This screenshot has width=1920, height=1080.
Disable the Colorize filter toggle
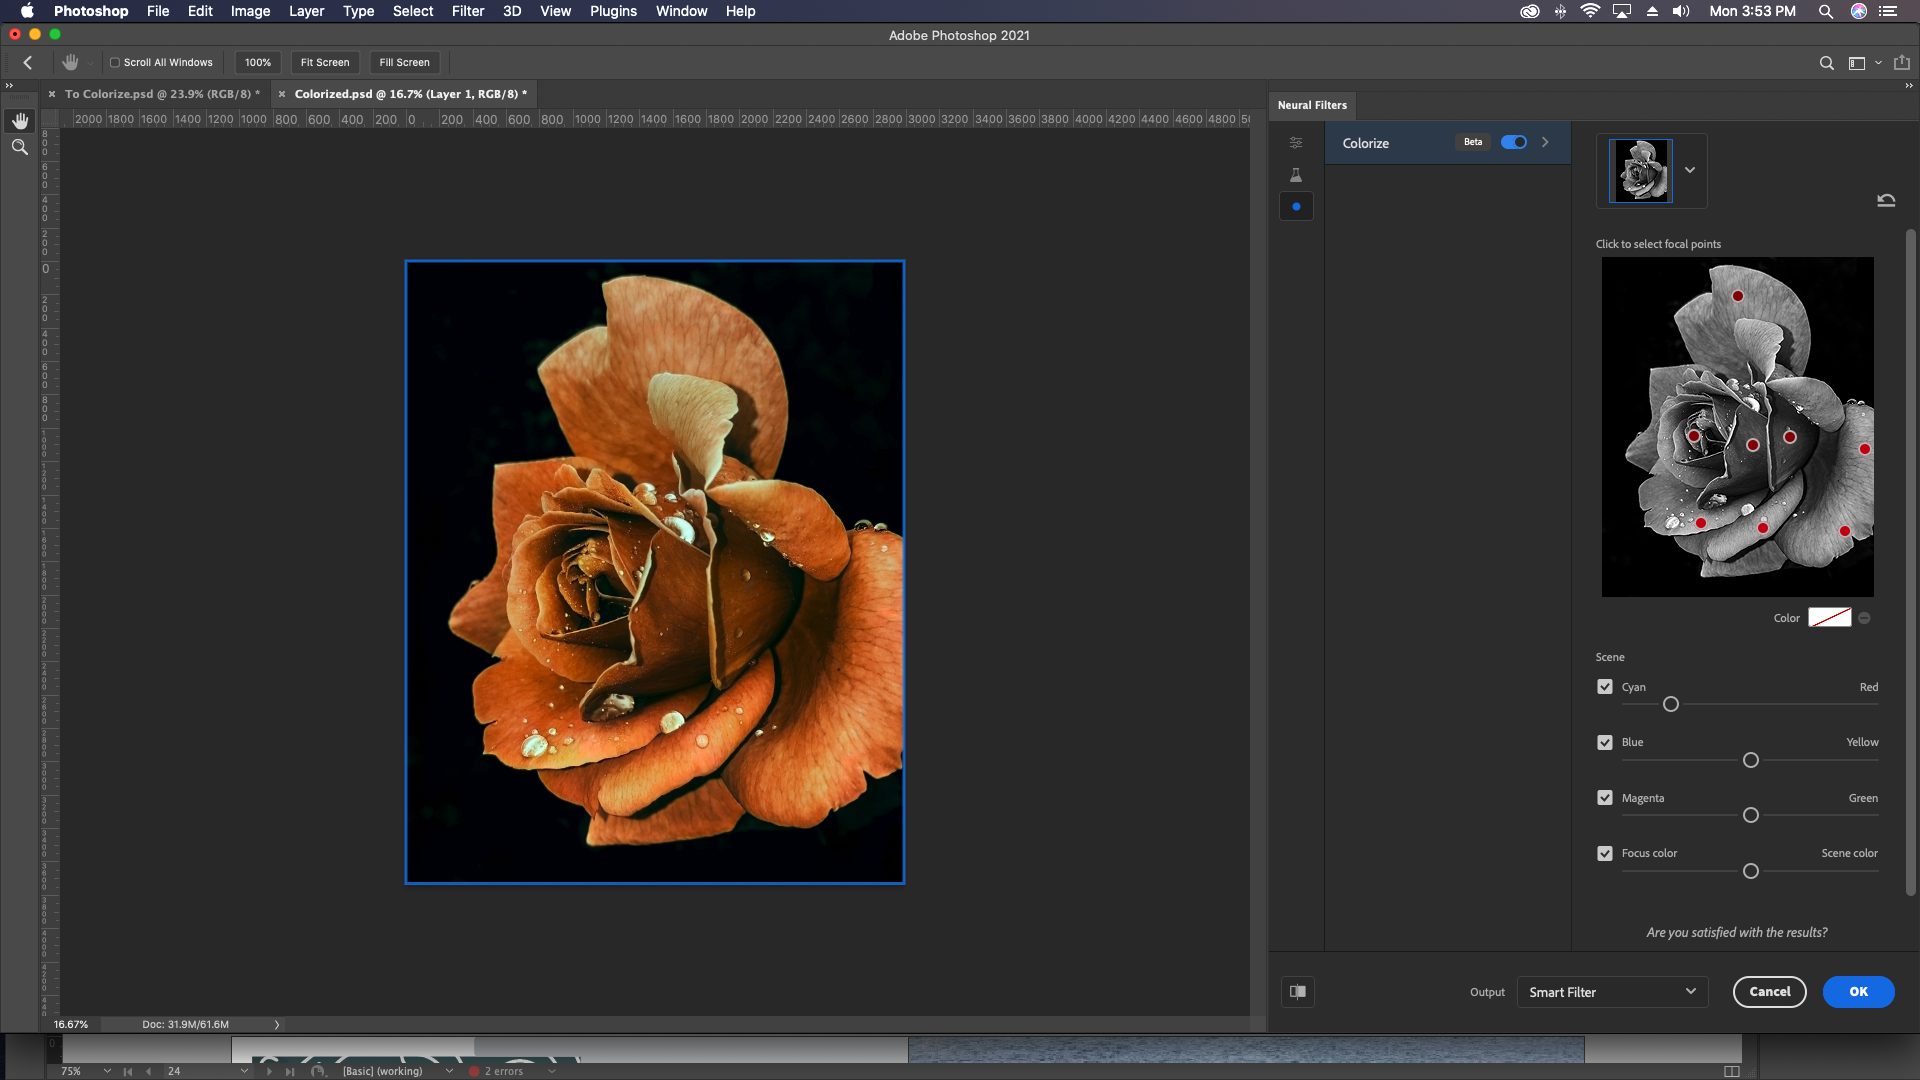[x=1514, y=143]
